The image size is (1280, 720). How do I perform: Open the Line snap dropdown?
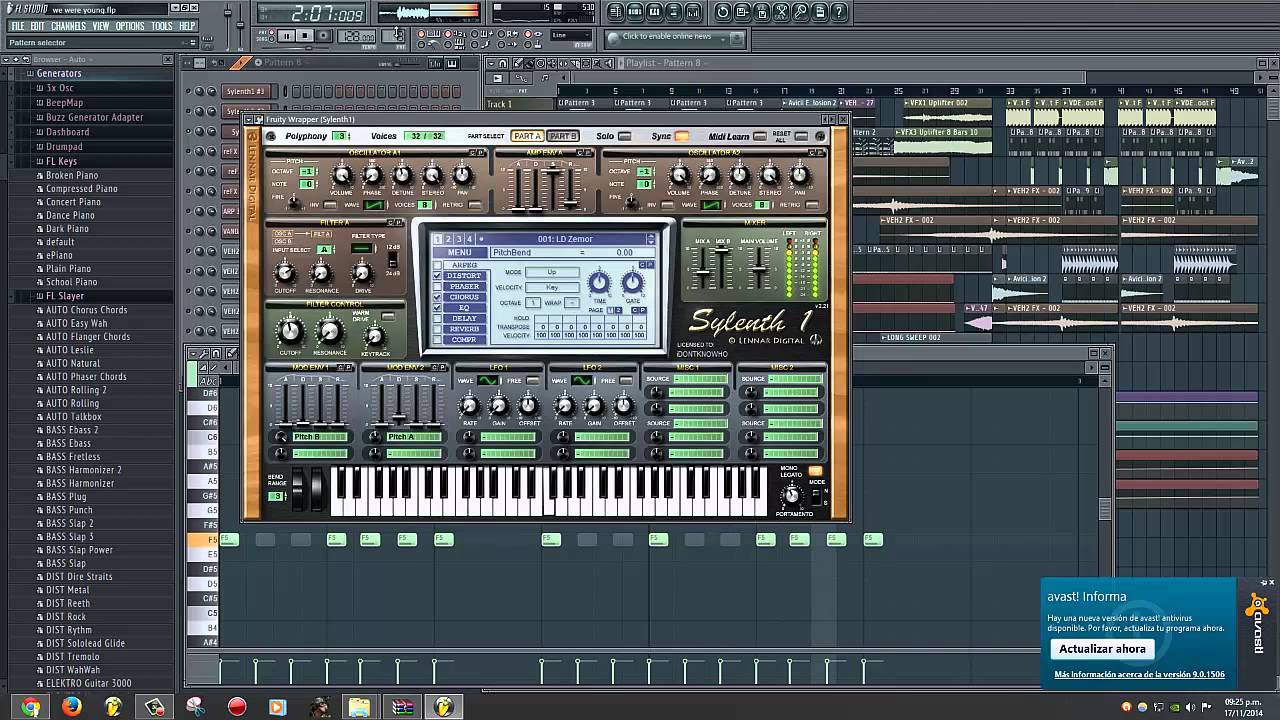573,36
